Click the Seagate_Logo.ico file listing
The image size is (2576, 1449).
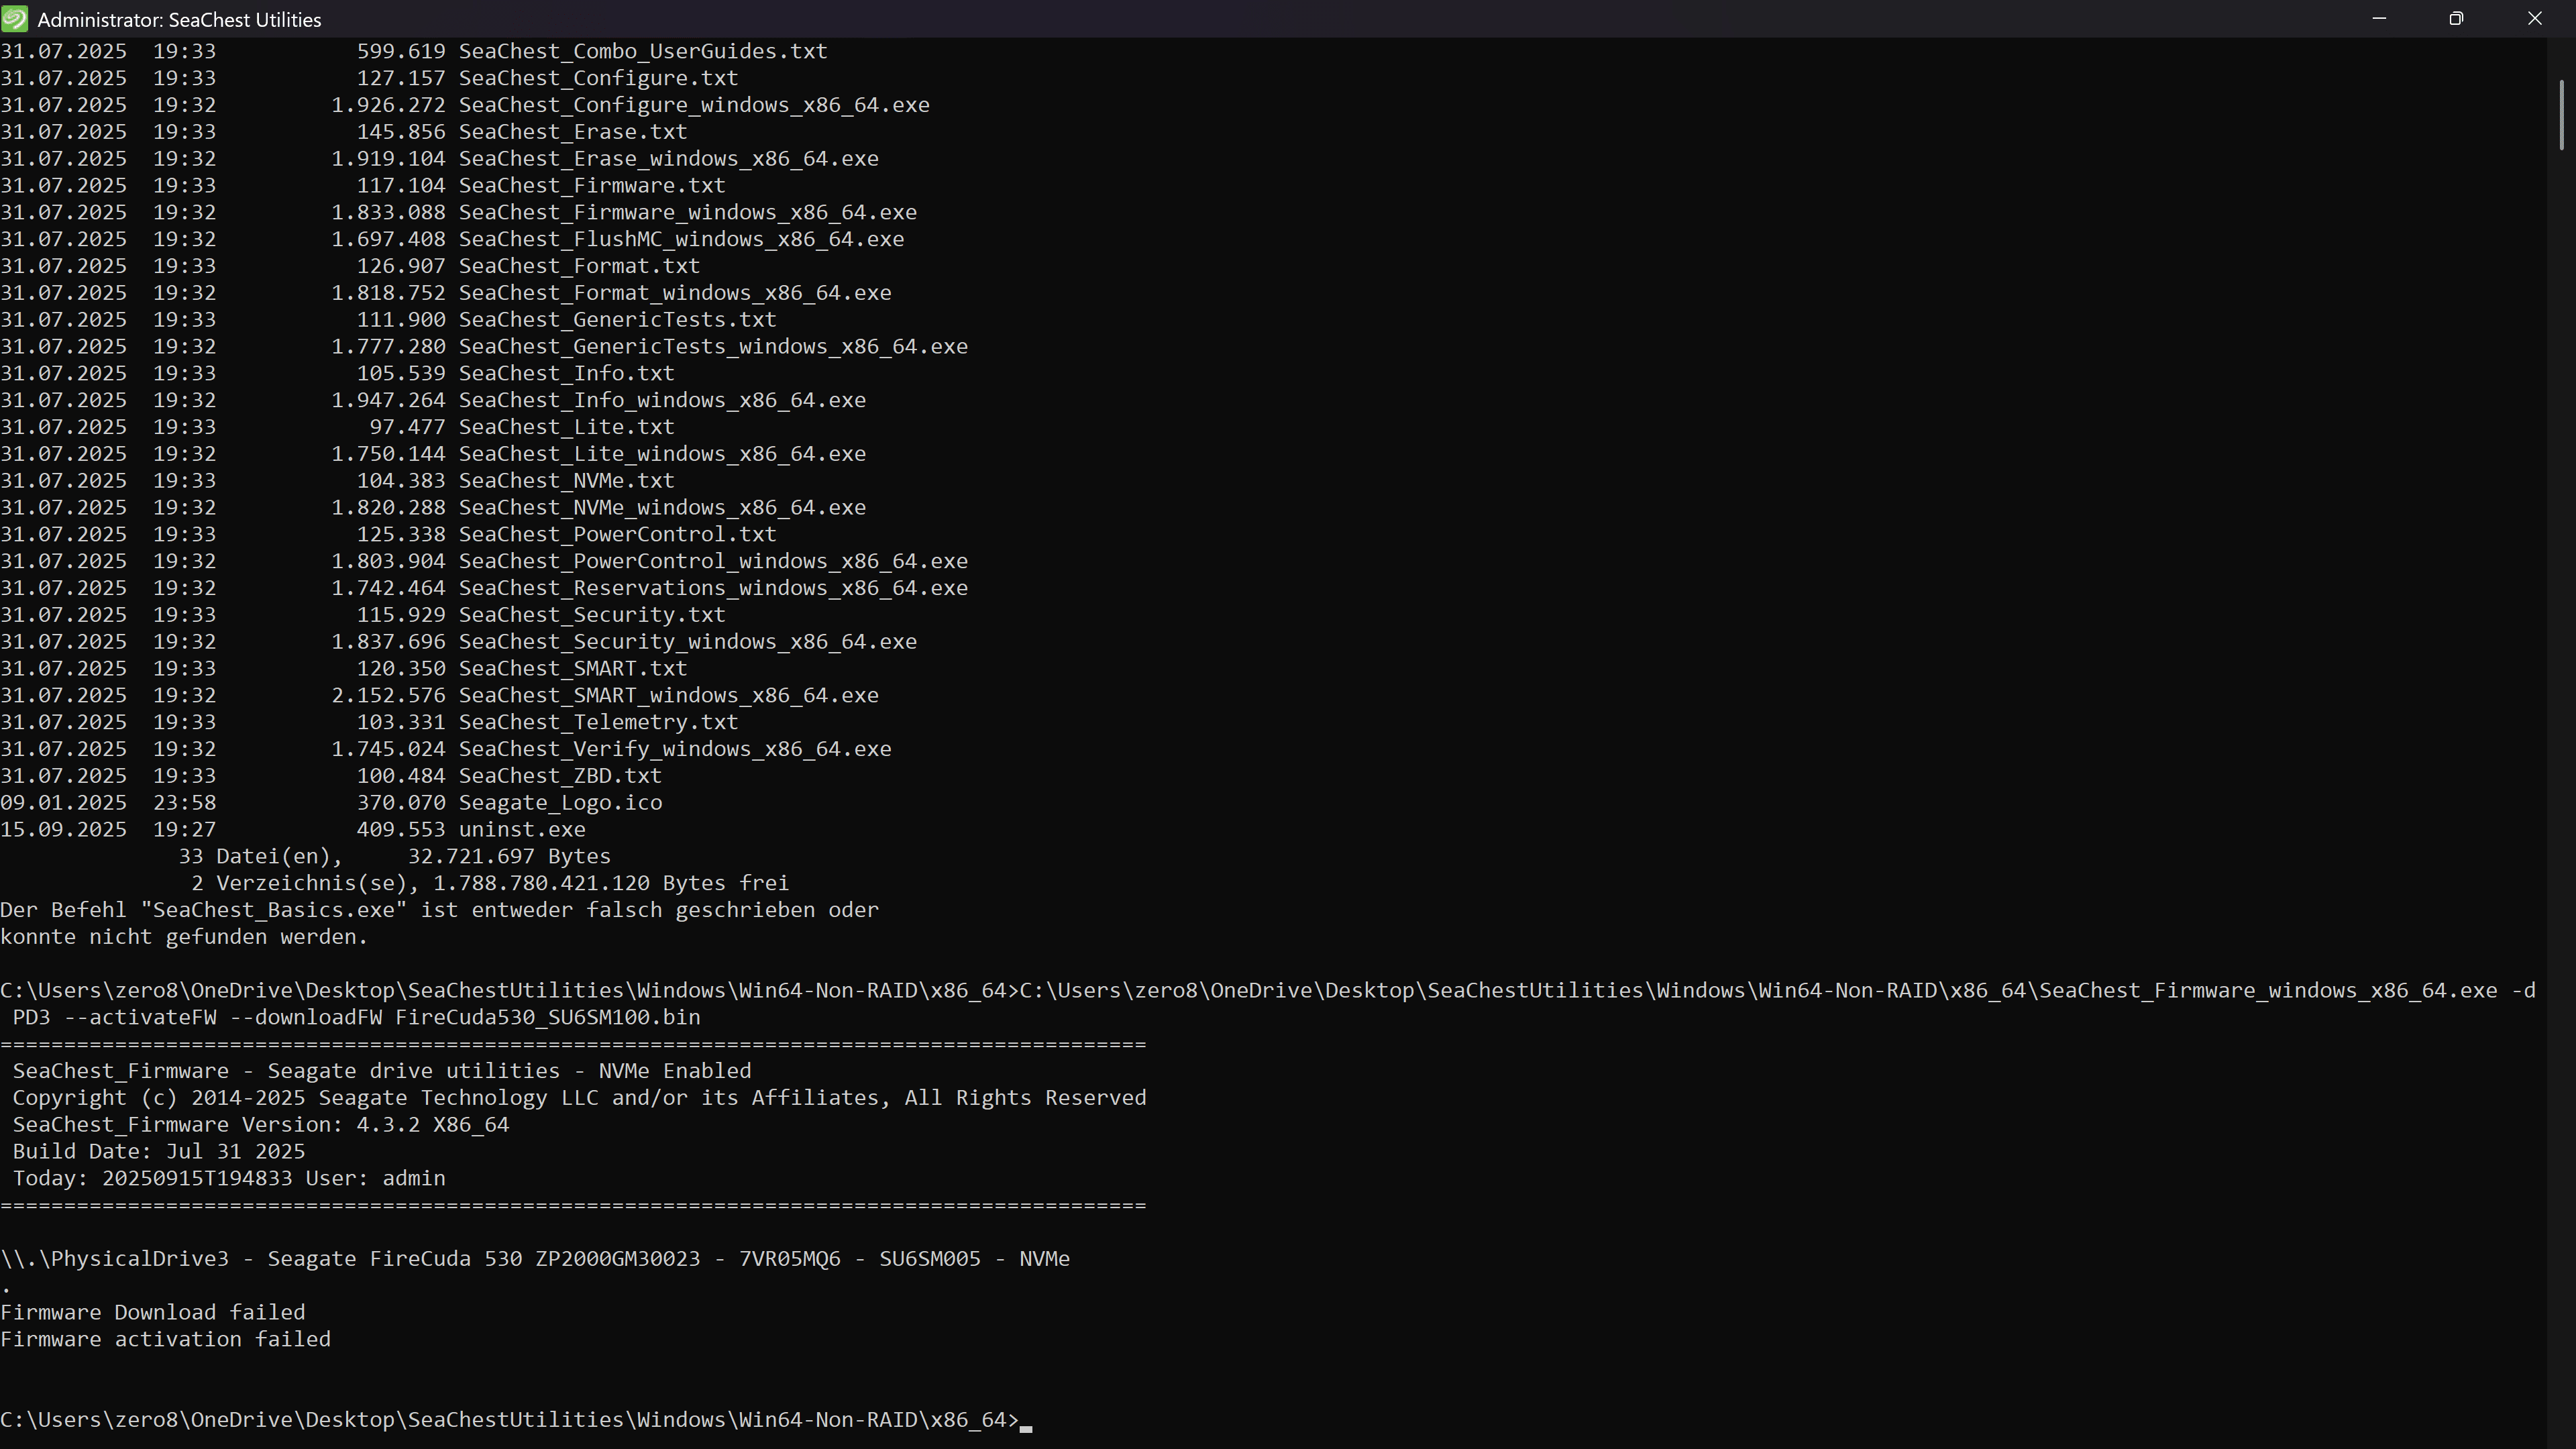coord(560,802)
